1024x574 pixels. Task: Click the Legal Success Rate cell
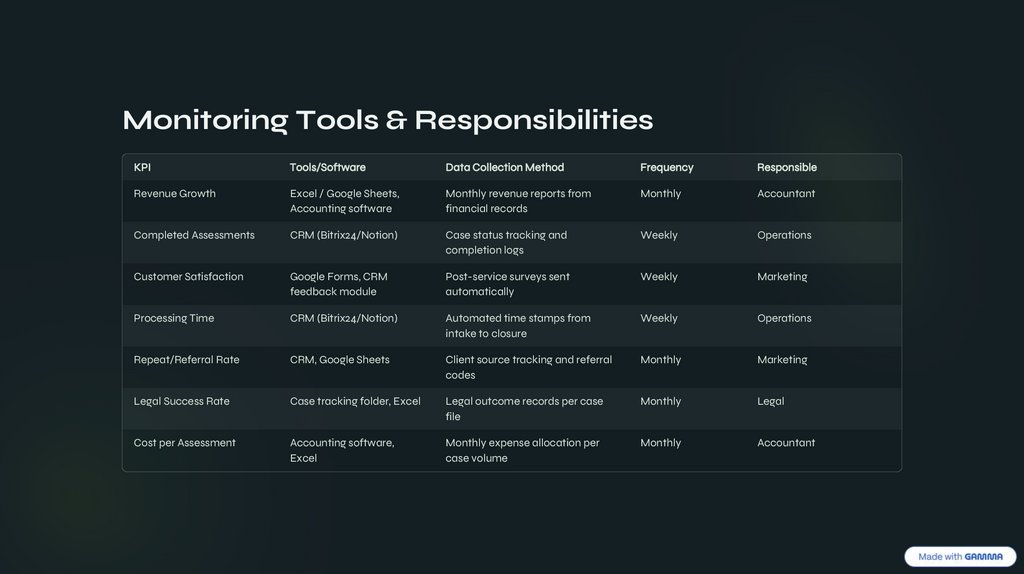click(x=181, y=401)
